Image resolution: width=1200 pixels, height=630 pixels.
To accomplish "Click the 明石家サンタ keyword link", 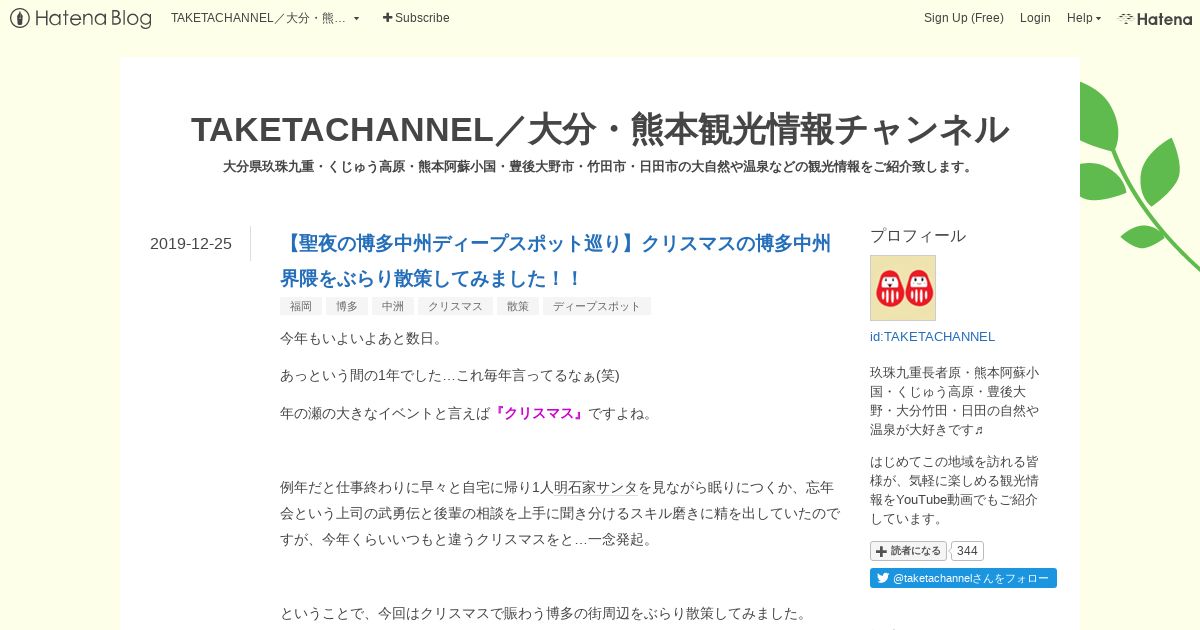I will pos(595,488).
